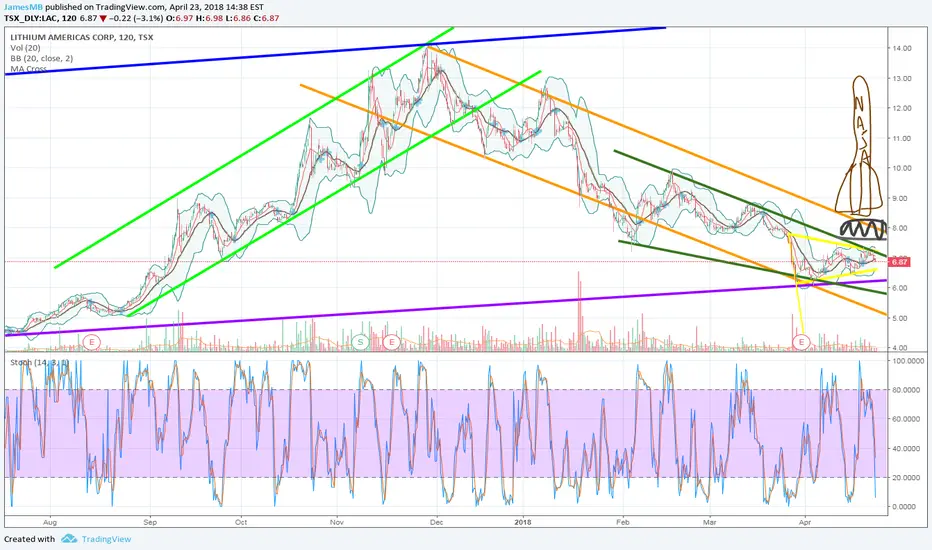Select the BB (20, close, 2) indicator label

[42, 58]
